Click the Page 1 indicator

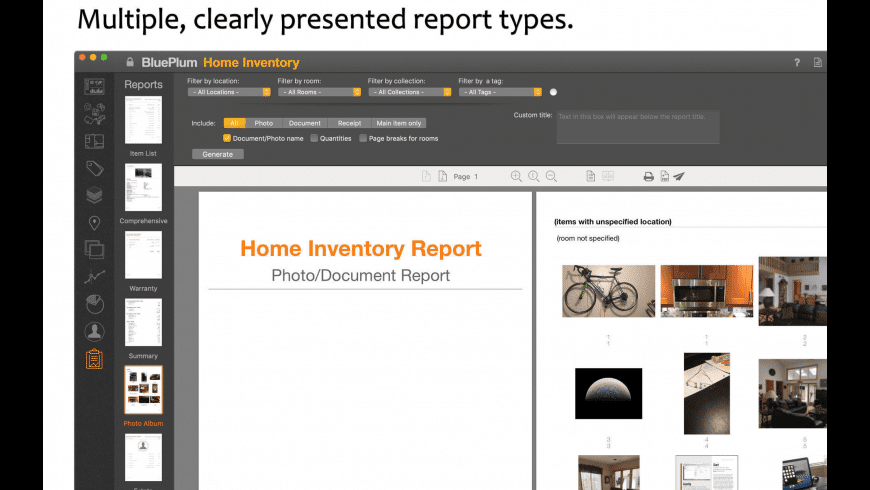point(466,176)
